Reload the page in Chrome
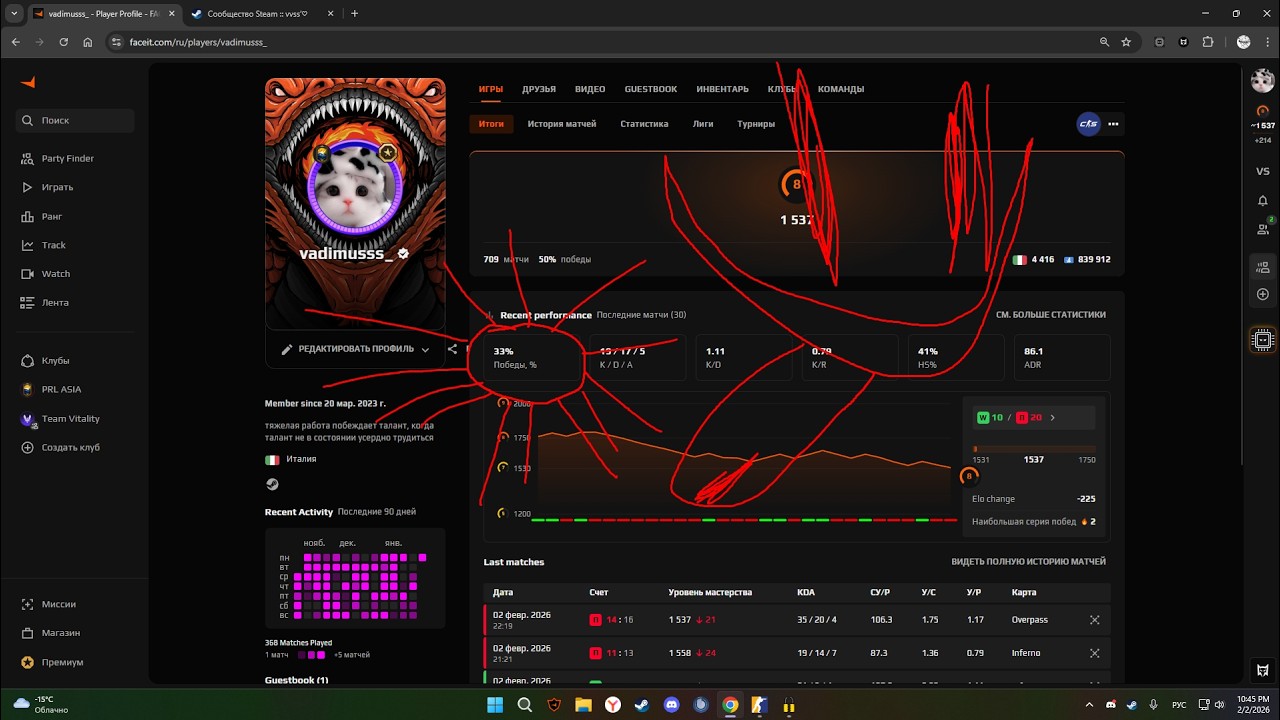 tap(64, 42)
